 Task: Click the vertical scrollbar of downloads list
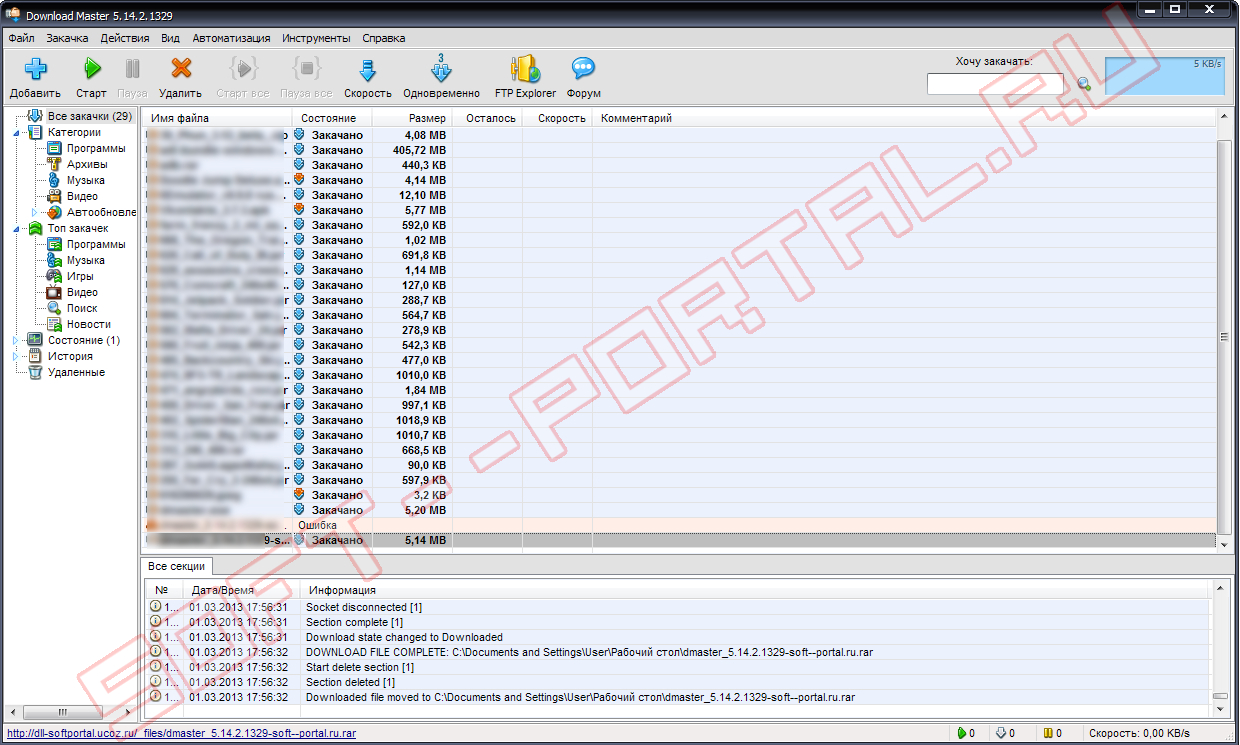pyautogui.click(x=1224, y=337)
